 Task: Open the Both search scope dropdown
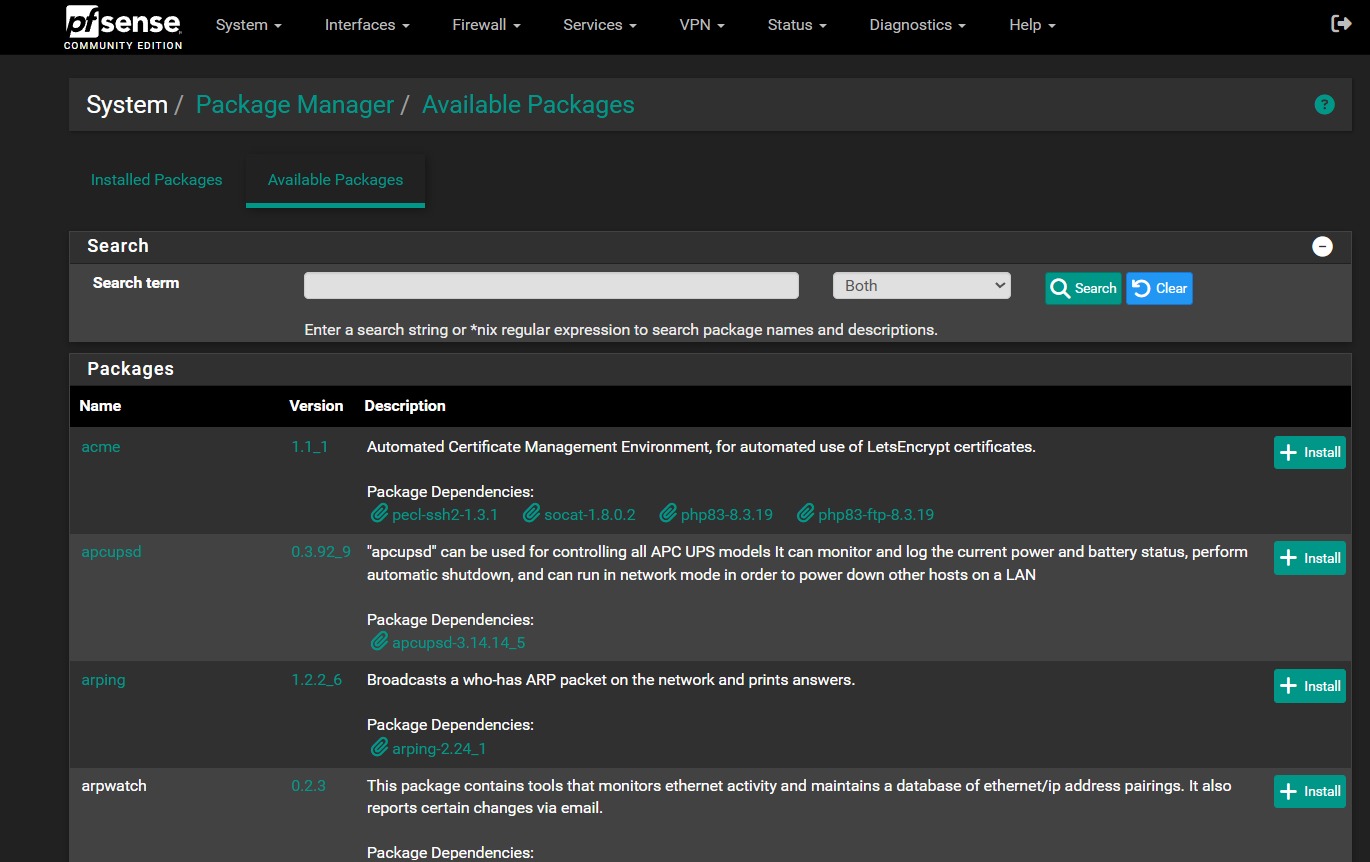921,286
